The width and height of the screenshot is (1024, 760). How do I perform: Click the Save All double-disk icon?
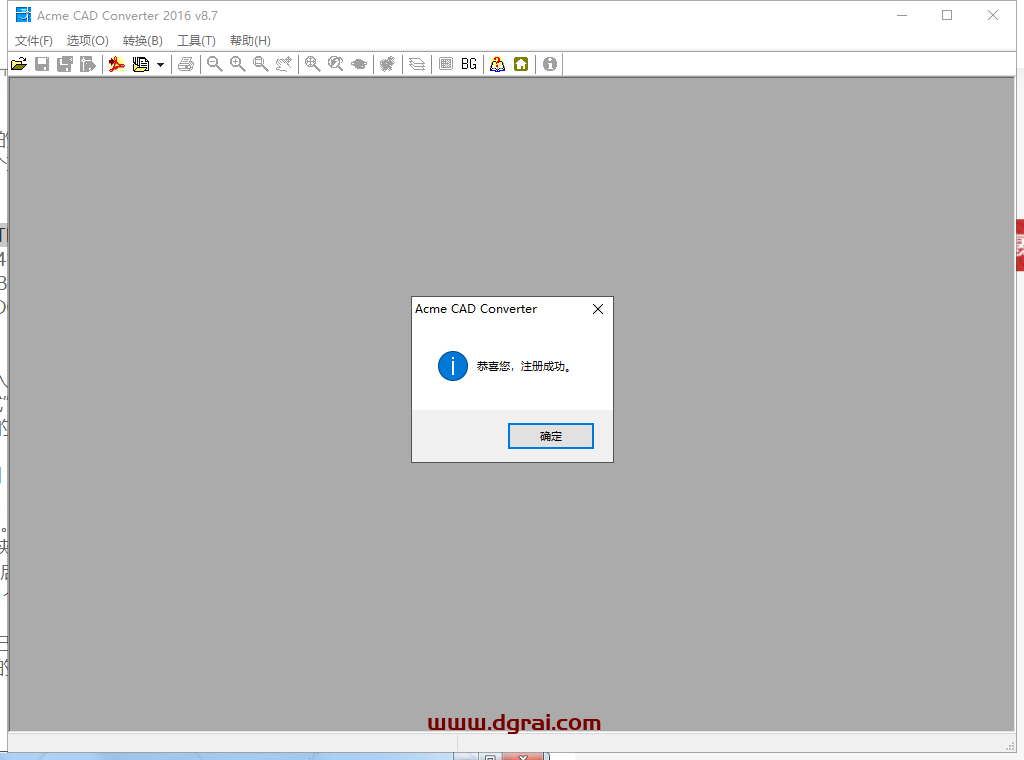point(65,64)
